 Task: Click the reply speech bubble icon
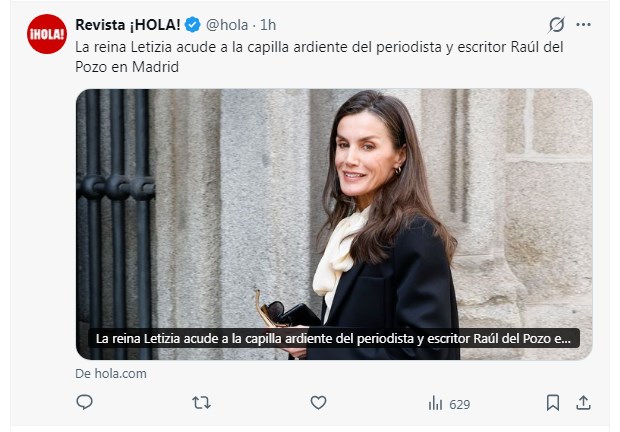tap(84, 402)
